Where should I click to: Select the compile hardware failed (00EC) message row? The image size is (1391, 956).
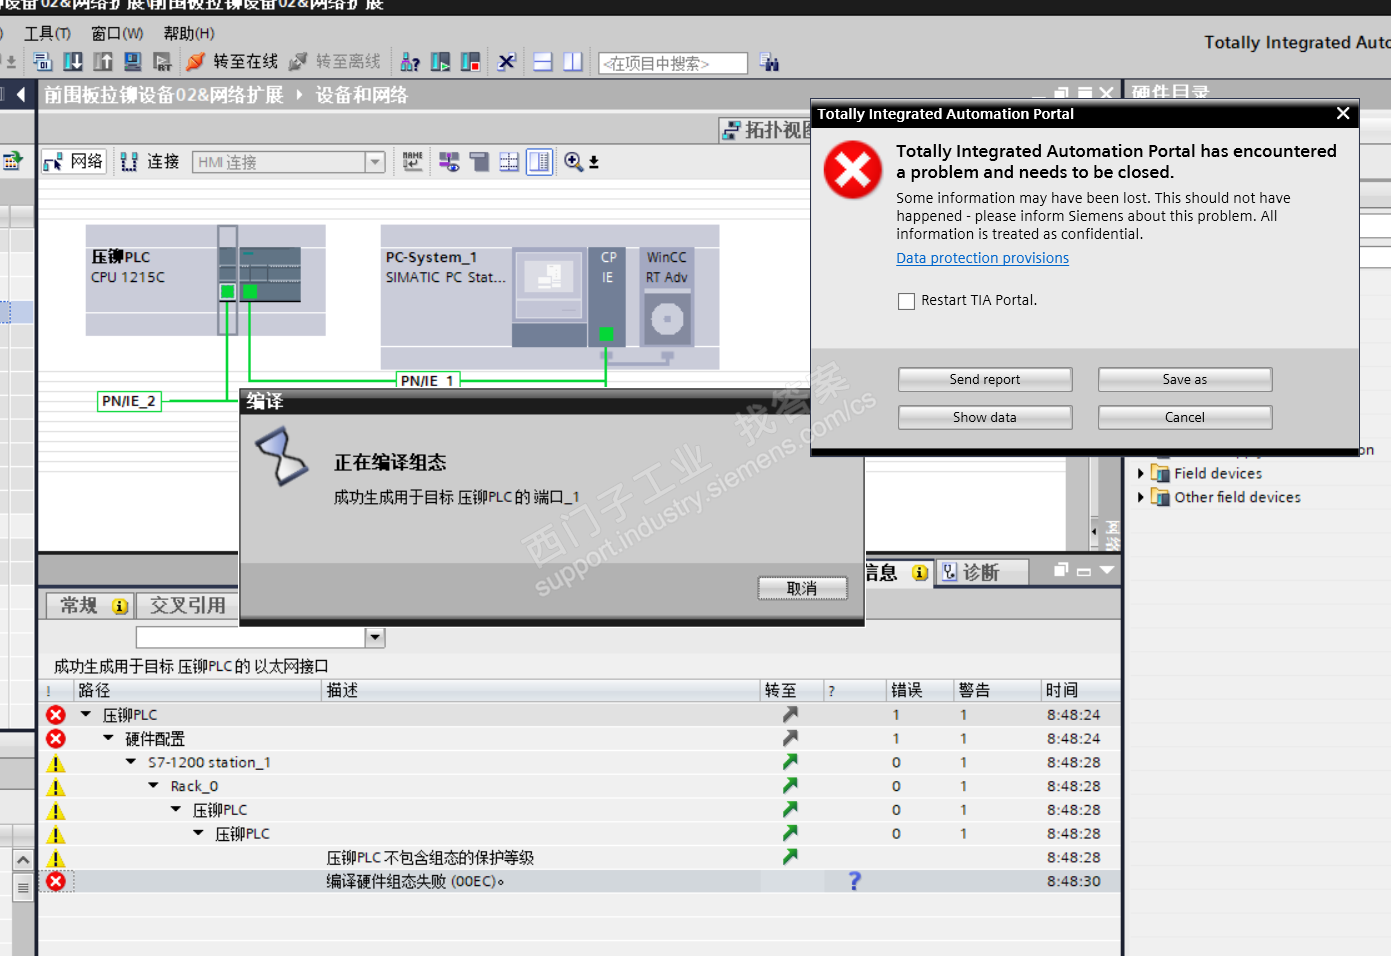coord(580,881)
